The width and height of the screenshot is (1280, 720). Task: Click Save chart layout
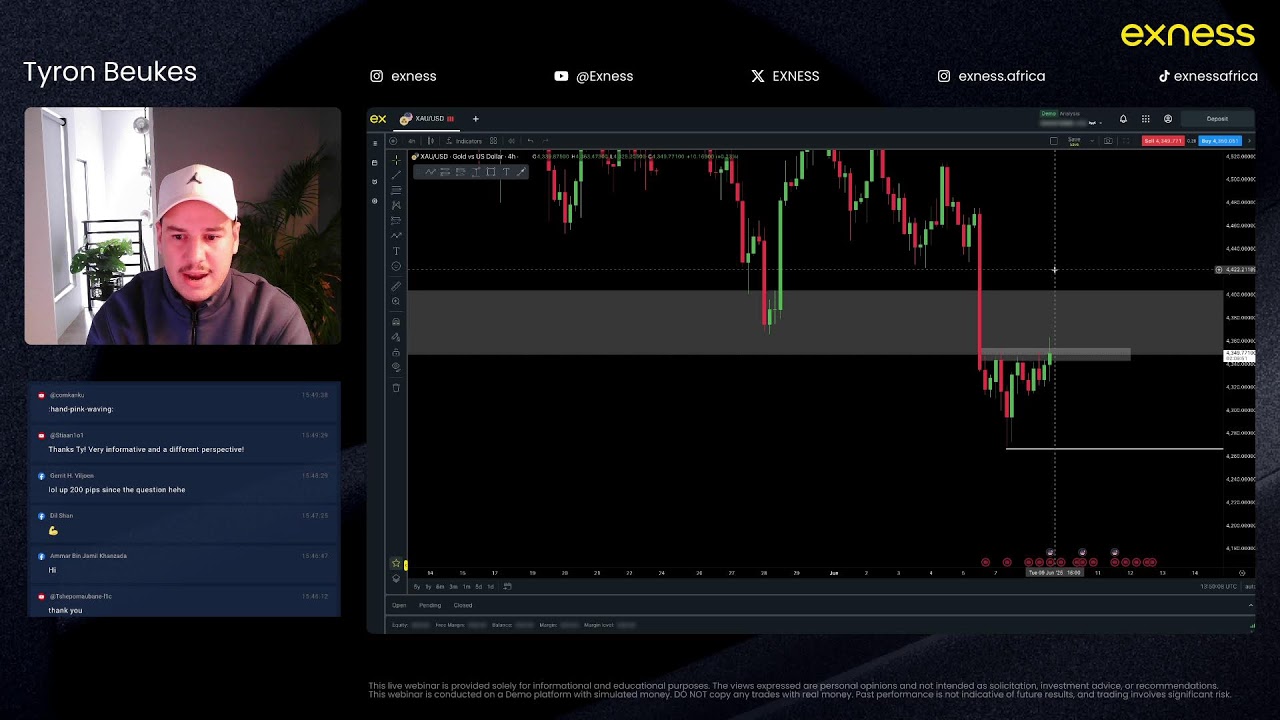point(1074,141)
